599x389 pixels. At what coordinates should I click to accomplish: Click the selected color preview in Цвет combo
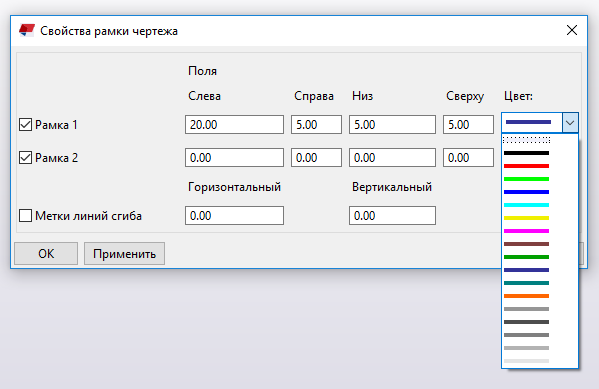528,122
